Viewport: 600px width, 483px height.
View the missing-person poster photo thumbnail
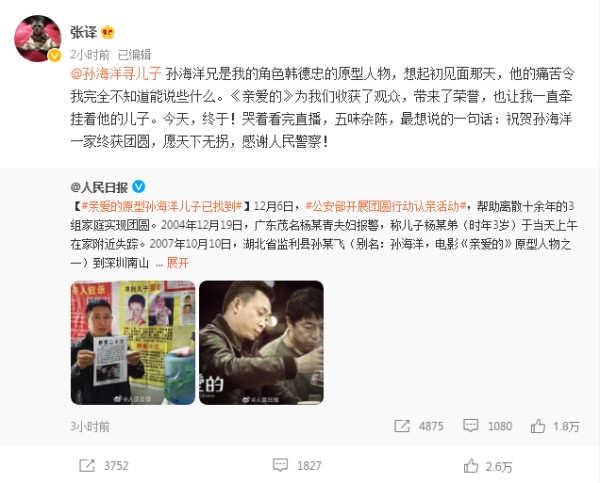coord(133,343)
